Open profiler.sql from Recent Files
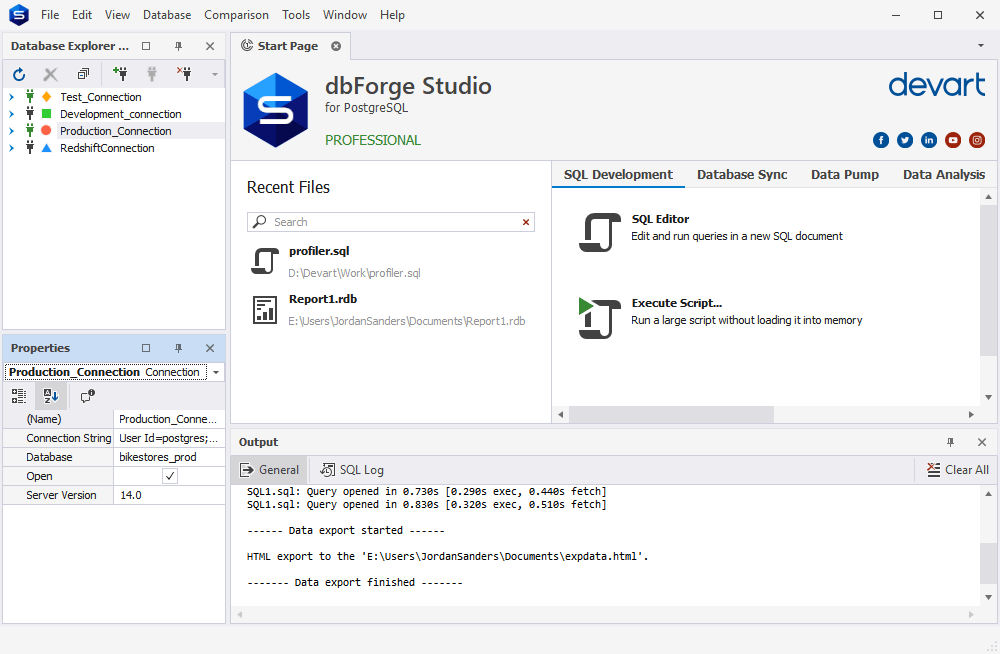Image resolution: width=1000 pixels, height=654 pixels. click(320, 250)
